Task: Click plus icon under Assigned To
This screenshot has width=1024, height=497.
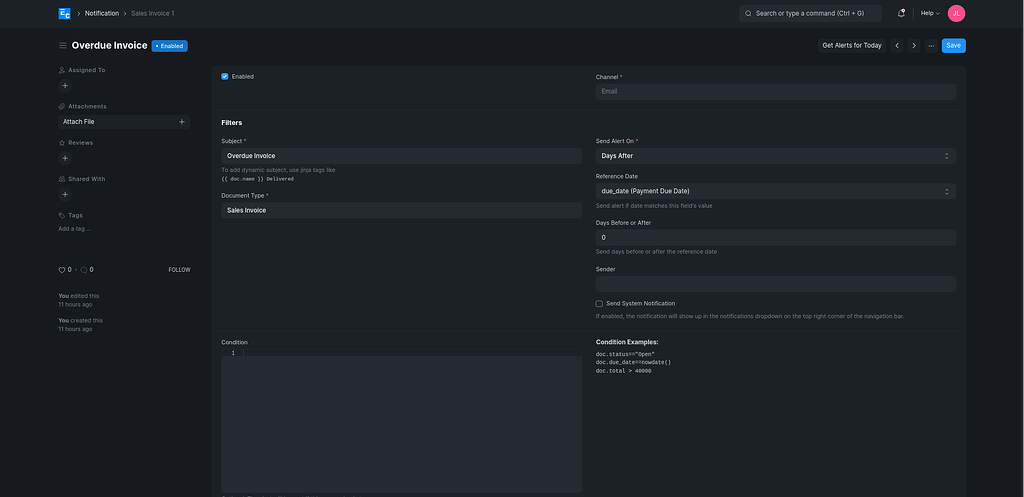Action: (65, 86)
